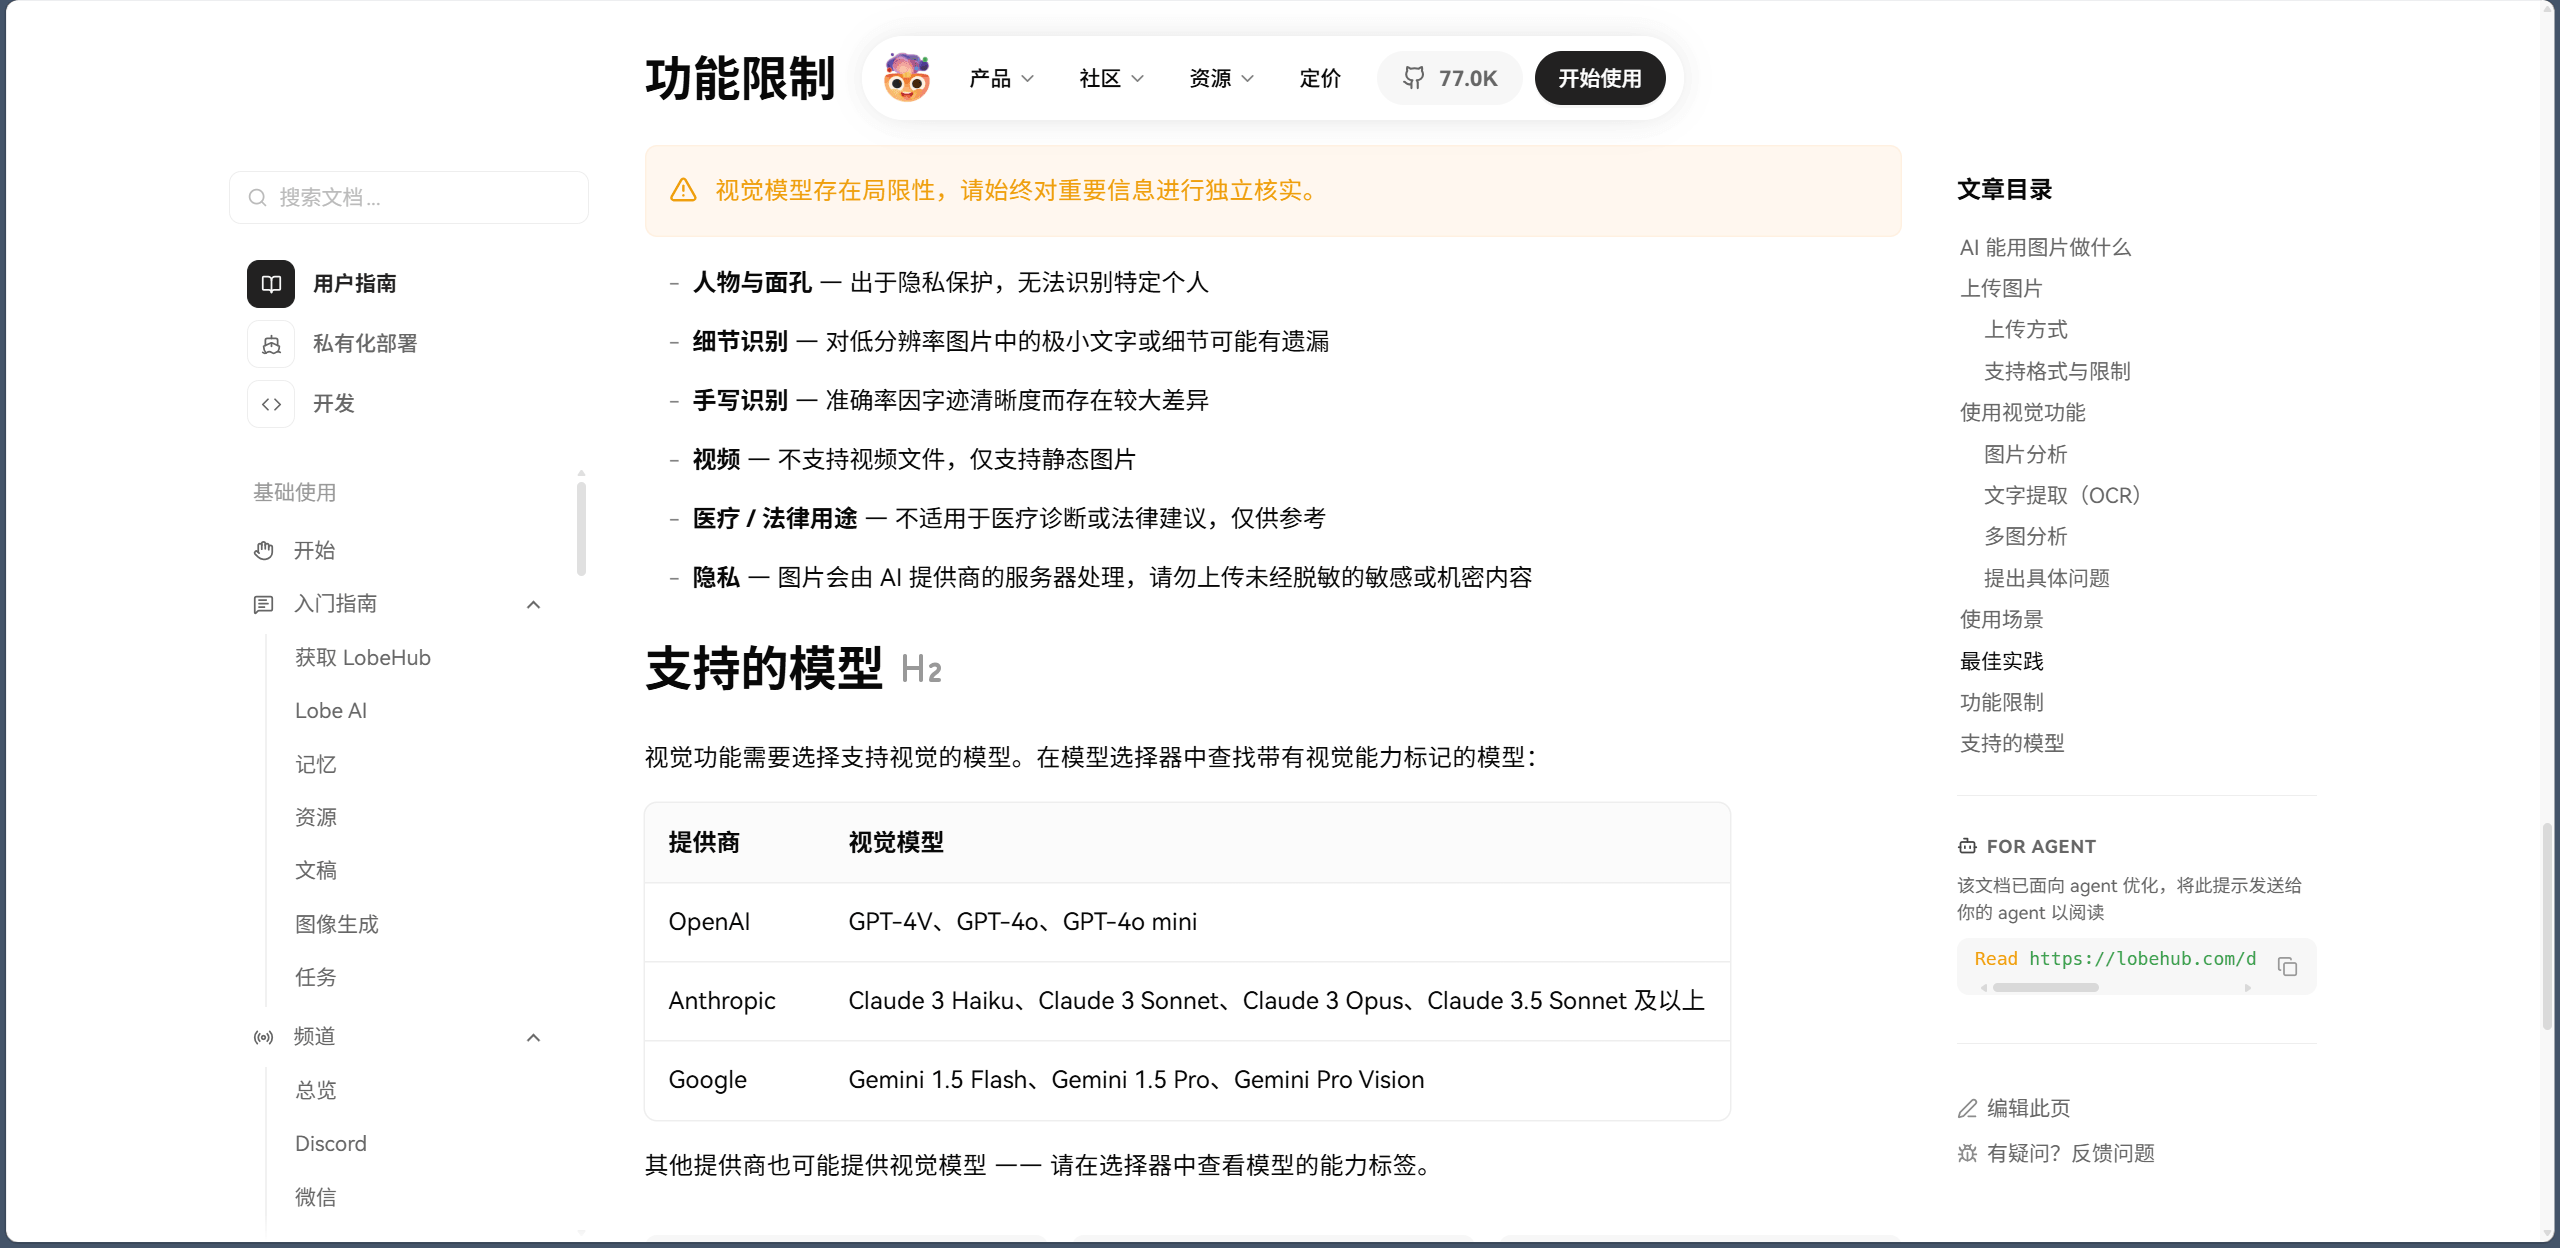Click the page vertical scrollbar thumb
This screenshot has height=1248, width=2560.
tap(2547, 926)
